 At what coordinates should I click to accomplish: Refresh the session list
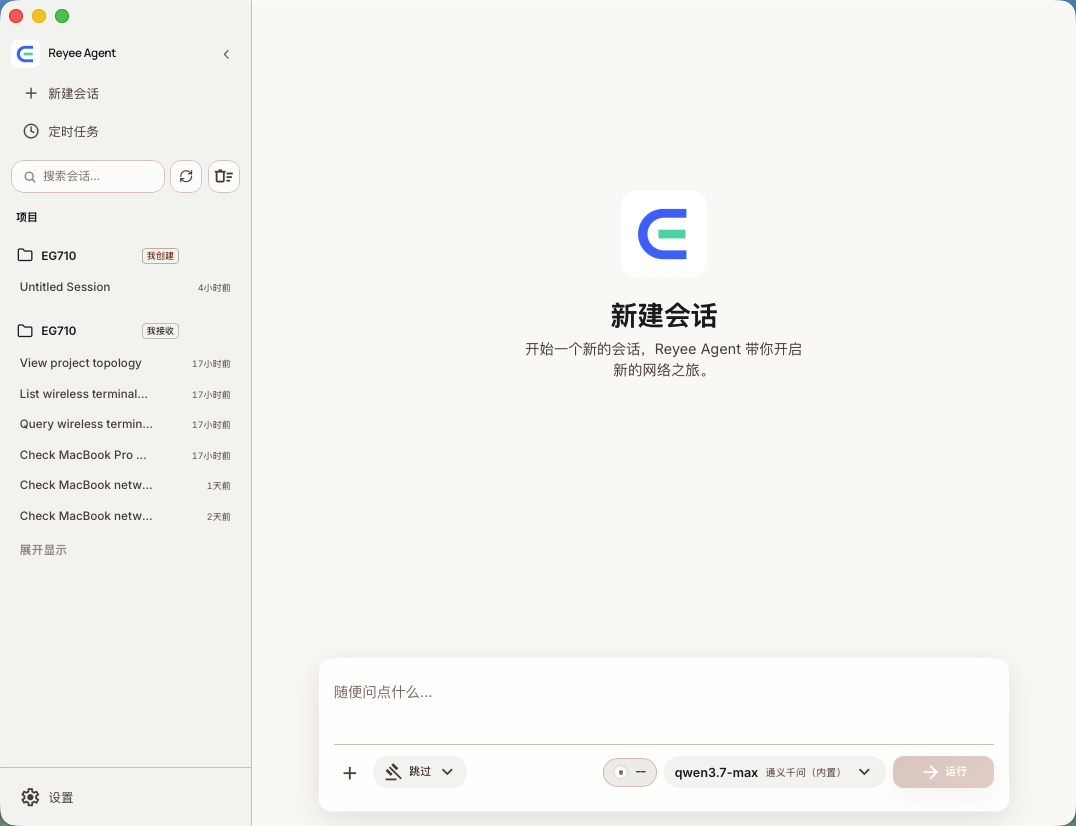click(x=186, y=176)
